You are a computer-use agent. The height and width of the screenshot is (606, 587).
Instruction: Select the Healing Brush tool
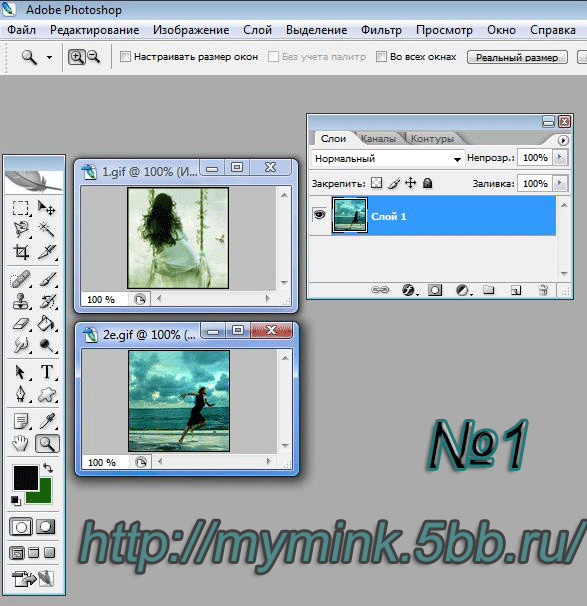point(20,279)
